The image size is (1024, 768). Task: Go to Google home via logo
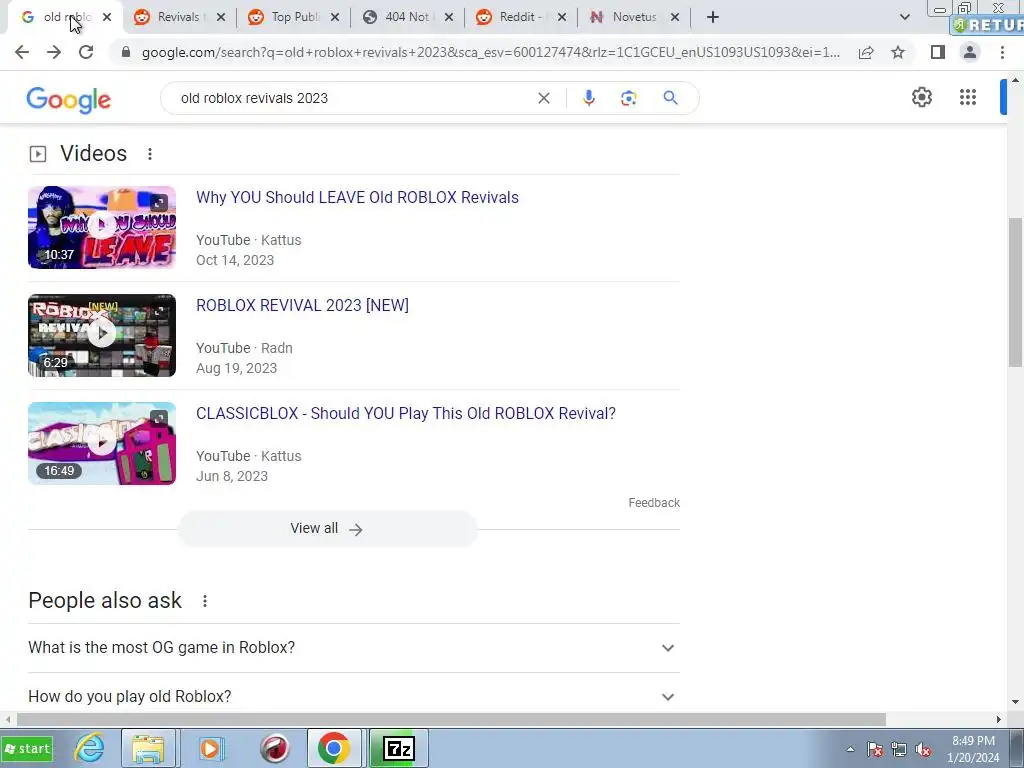(69, 100)
